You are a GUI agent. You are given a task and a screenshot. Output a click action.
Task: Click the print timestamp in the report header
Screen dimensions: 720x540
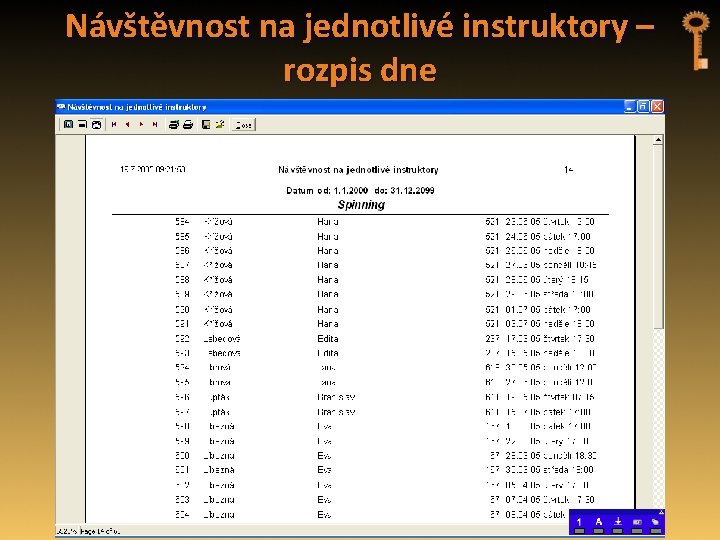[152, 169]
